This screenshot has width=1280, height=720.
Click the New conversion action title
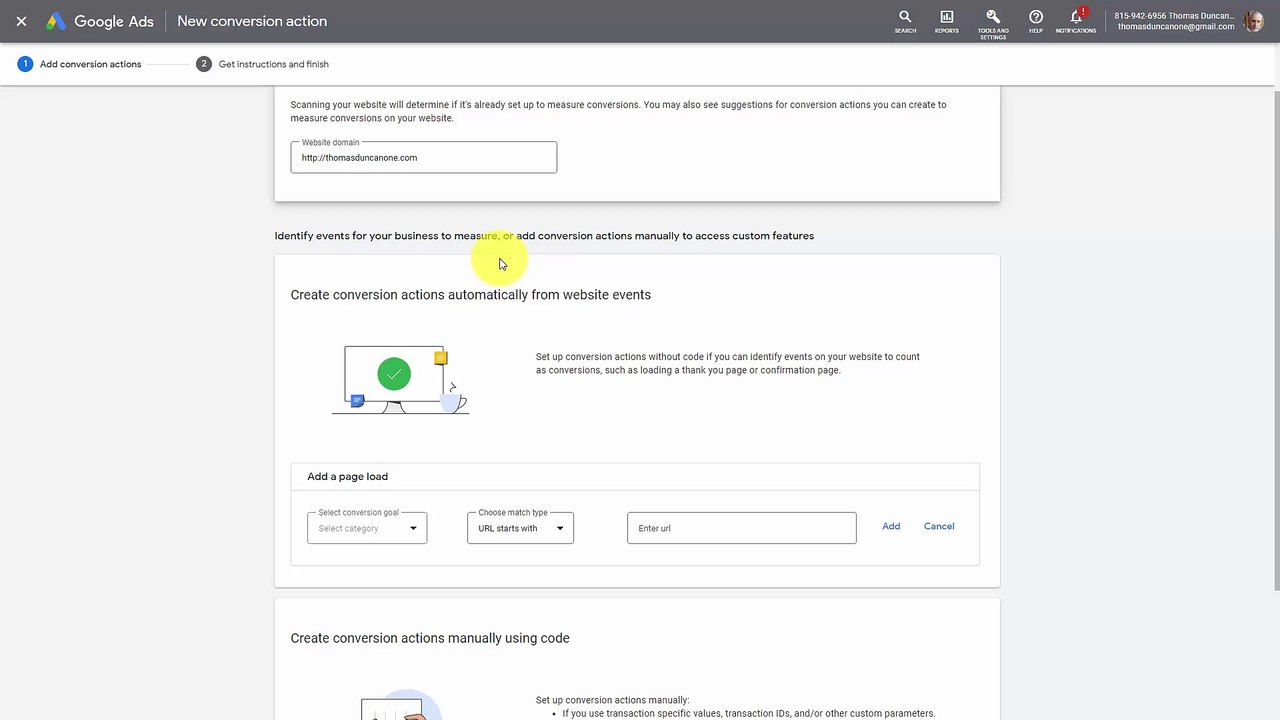pyautogui.click(x=252, y=21)
